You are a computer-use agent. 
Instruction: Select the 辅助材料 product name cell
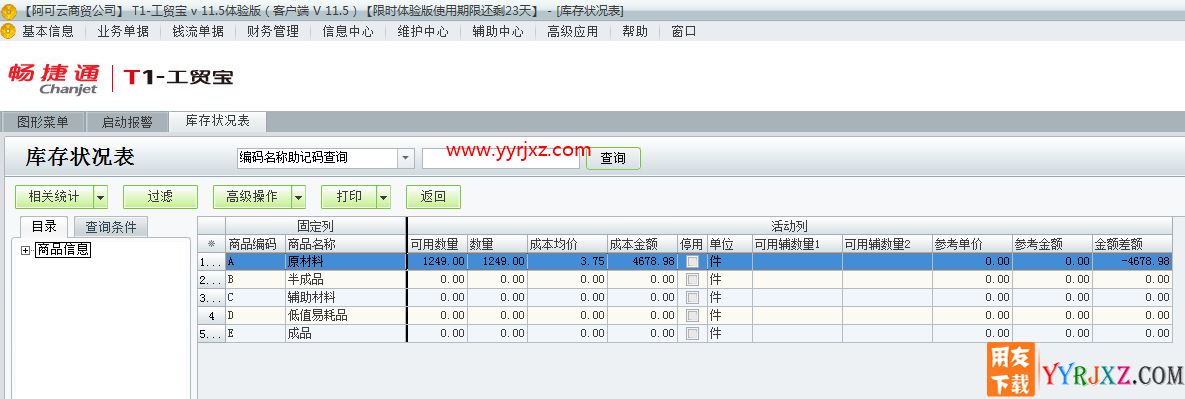click(345, 298)
